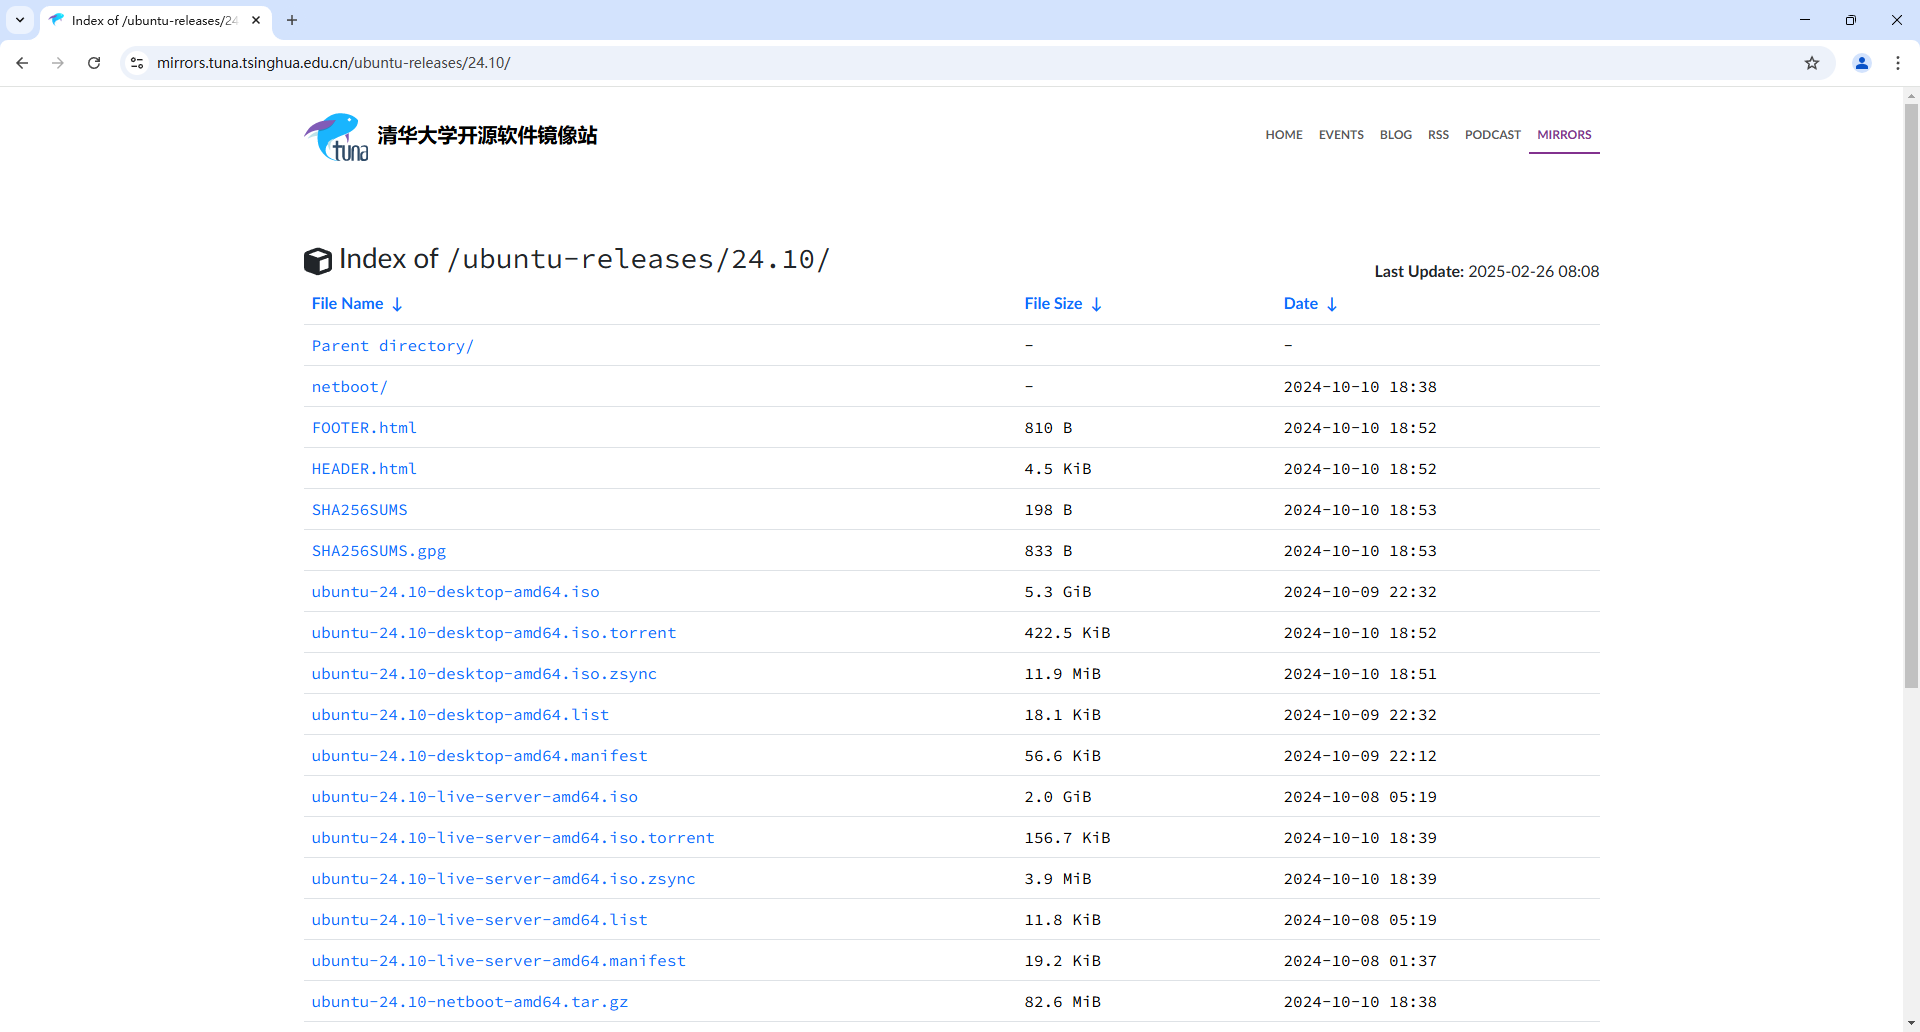
Task: Open HEADER.html
Action: tap(364, 469)
